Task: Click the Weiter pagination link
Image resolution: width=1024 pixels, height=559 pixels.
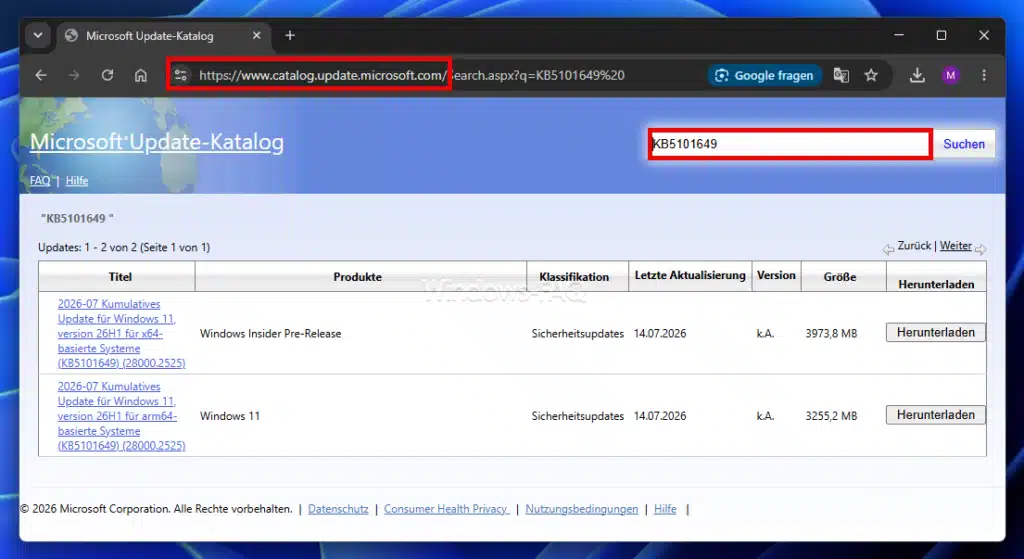Action: pyautogui.click(x=955, y=246)
